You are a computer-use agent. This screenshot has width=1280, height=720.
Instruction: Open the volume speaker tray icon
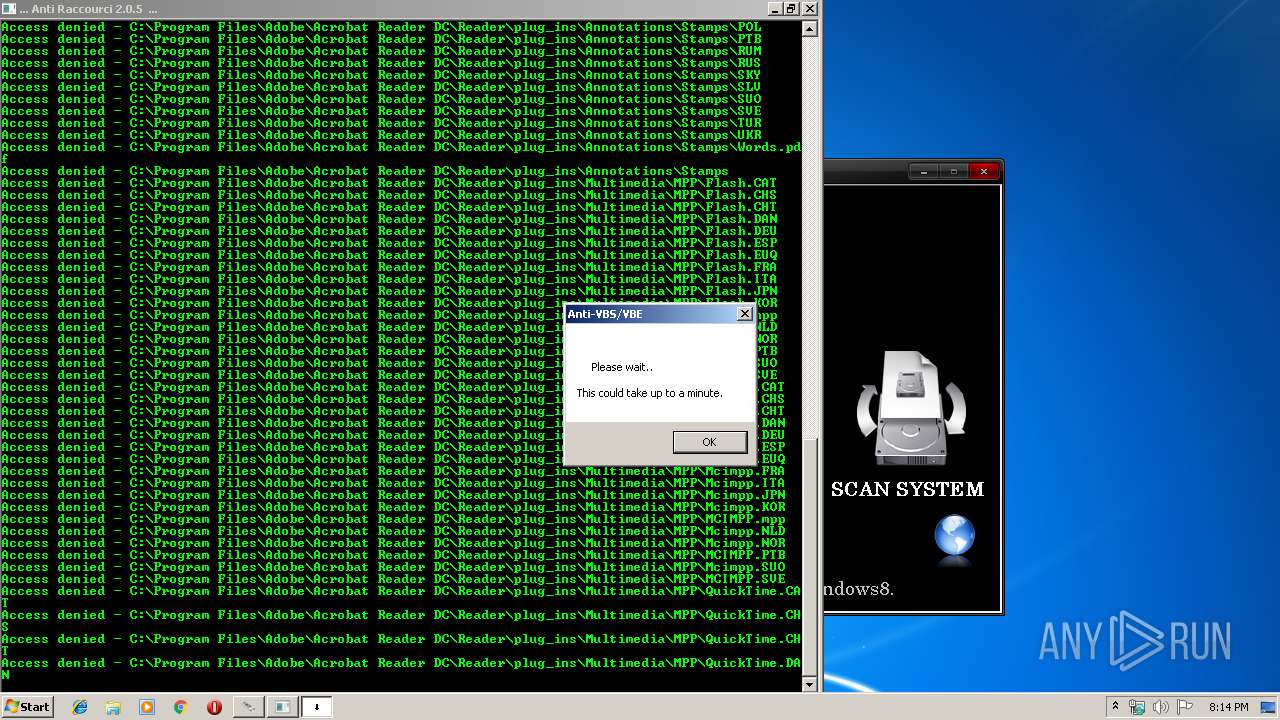1161,707
